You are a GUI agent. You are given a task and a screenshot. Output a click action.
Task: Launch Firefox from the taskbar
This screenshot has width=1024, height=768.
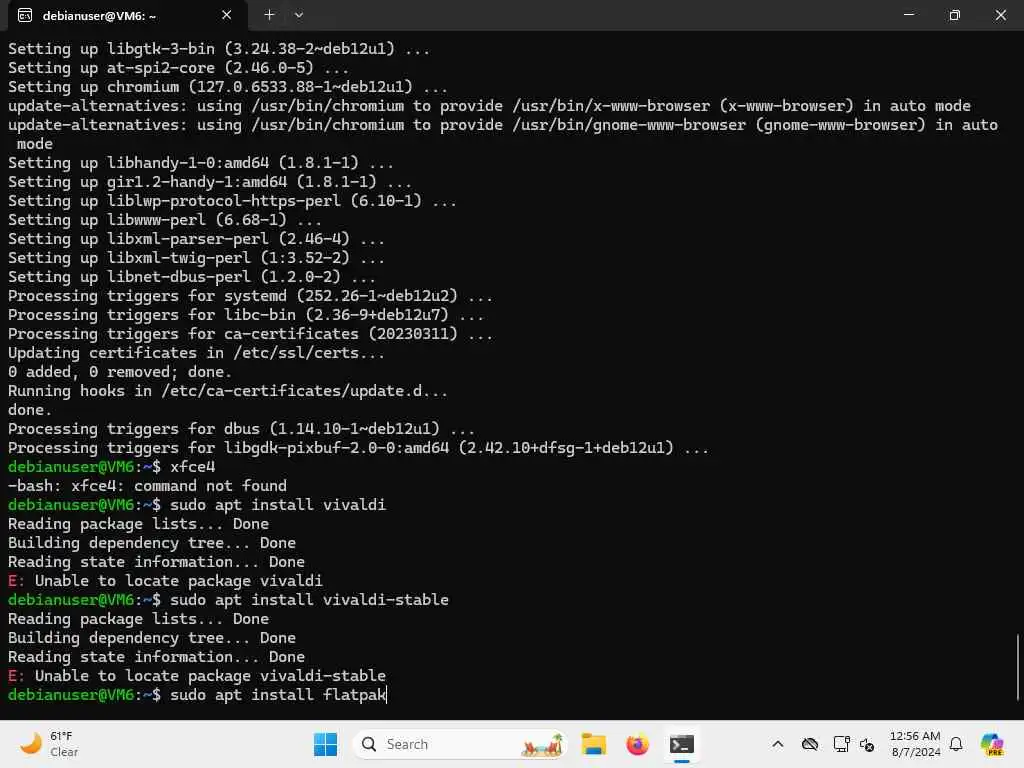click(637, 744)
